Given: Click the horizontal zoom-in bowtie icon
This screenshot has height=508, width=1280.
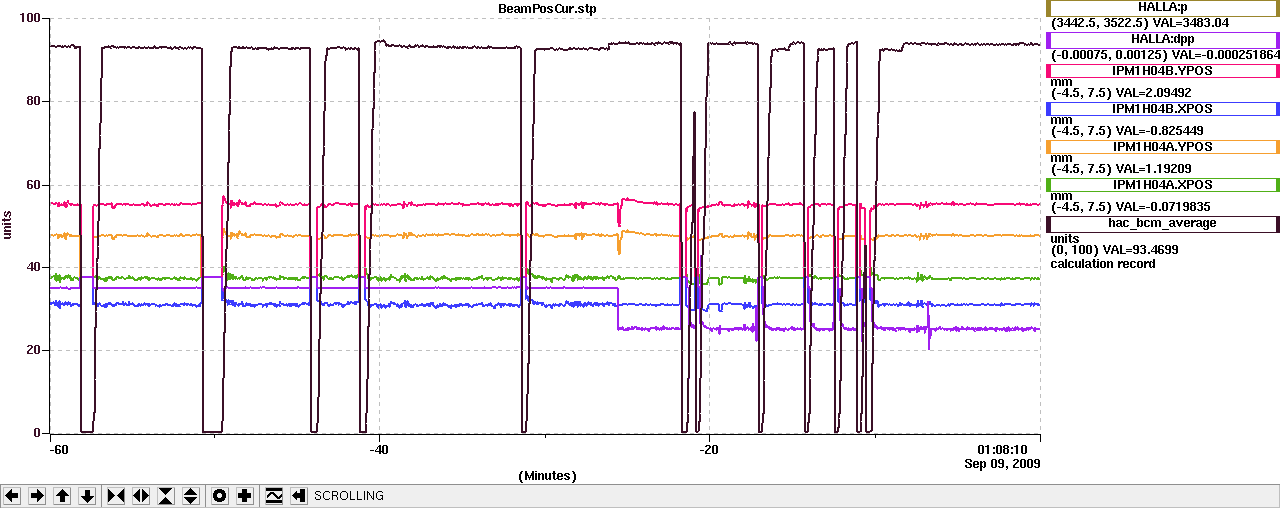Looking at the screenshot, I should pos(116,496).
